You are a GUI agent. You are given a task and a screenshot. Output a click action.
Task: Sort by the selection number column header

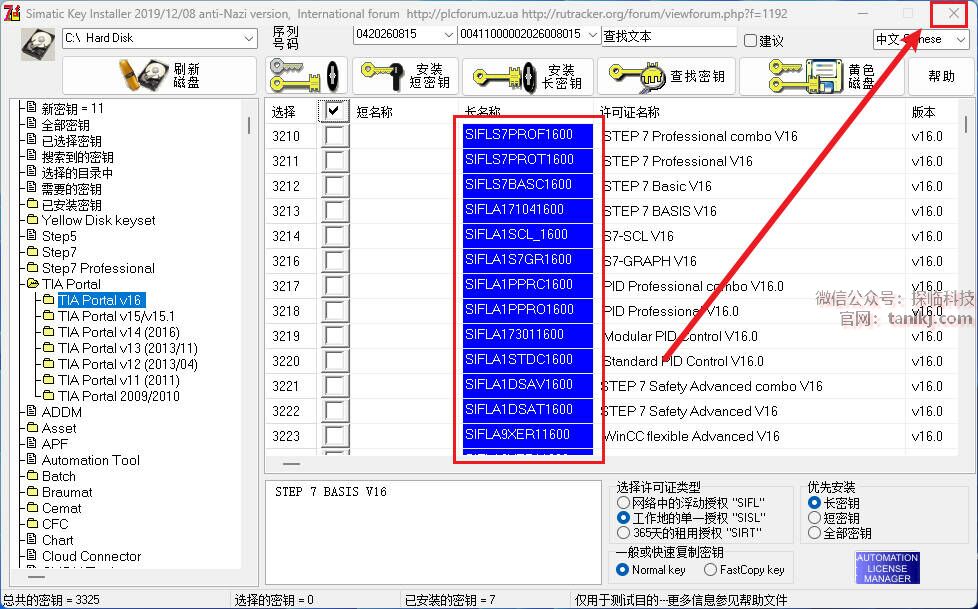(x=284, y=112)
